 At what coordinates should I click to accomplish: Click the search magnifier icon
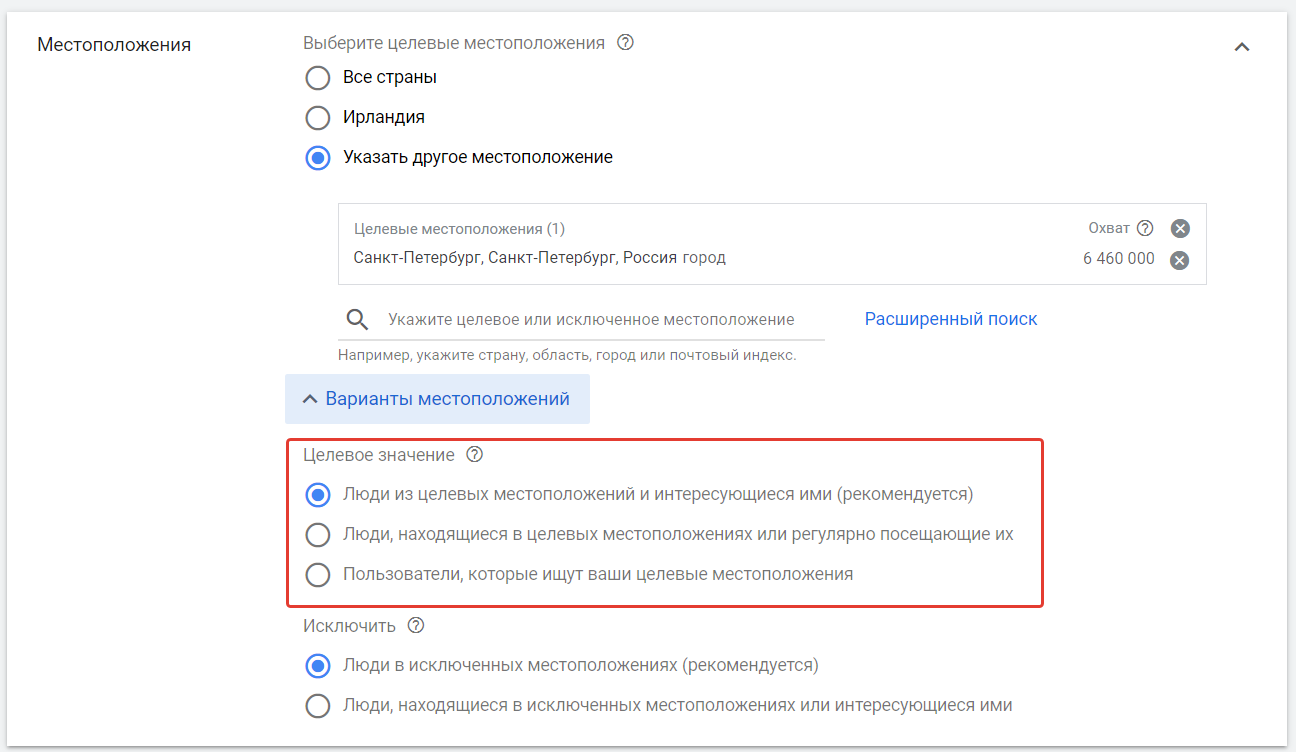pos(357,319)
